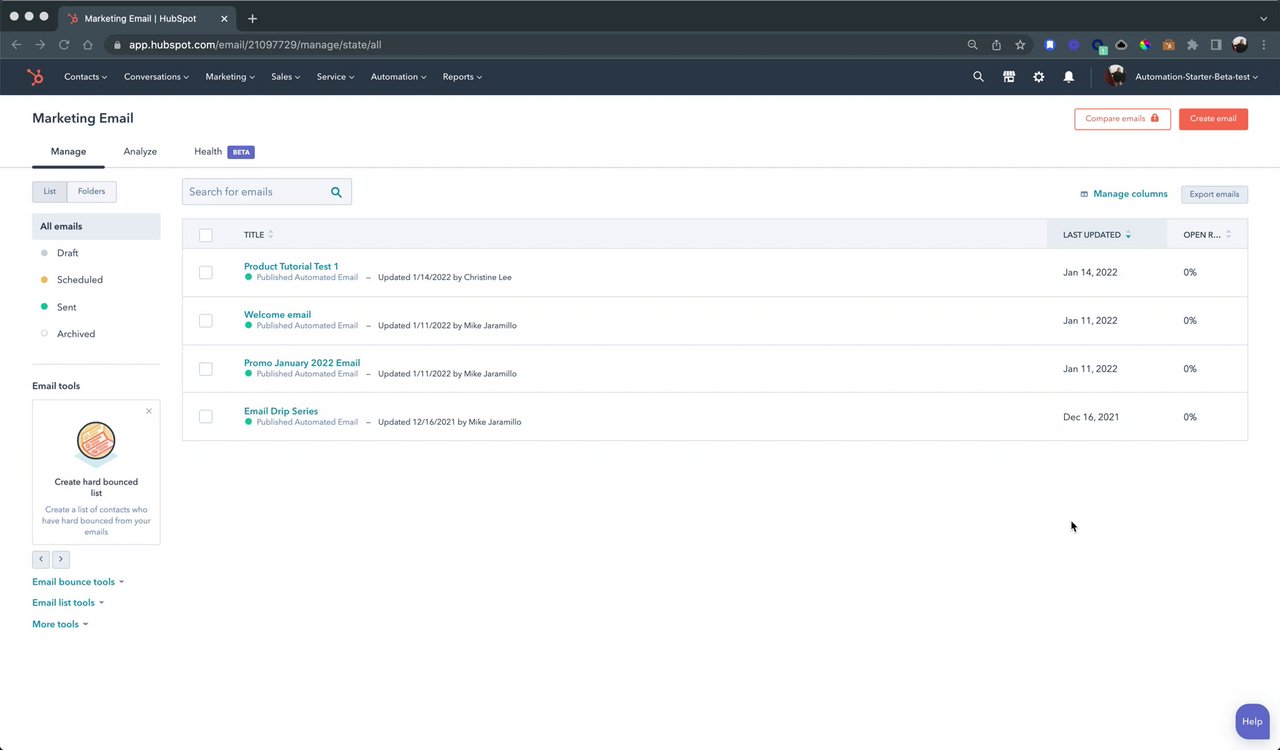Sort by Last Updated column

point(1097,235)
